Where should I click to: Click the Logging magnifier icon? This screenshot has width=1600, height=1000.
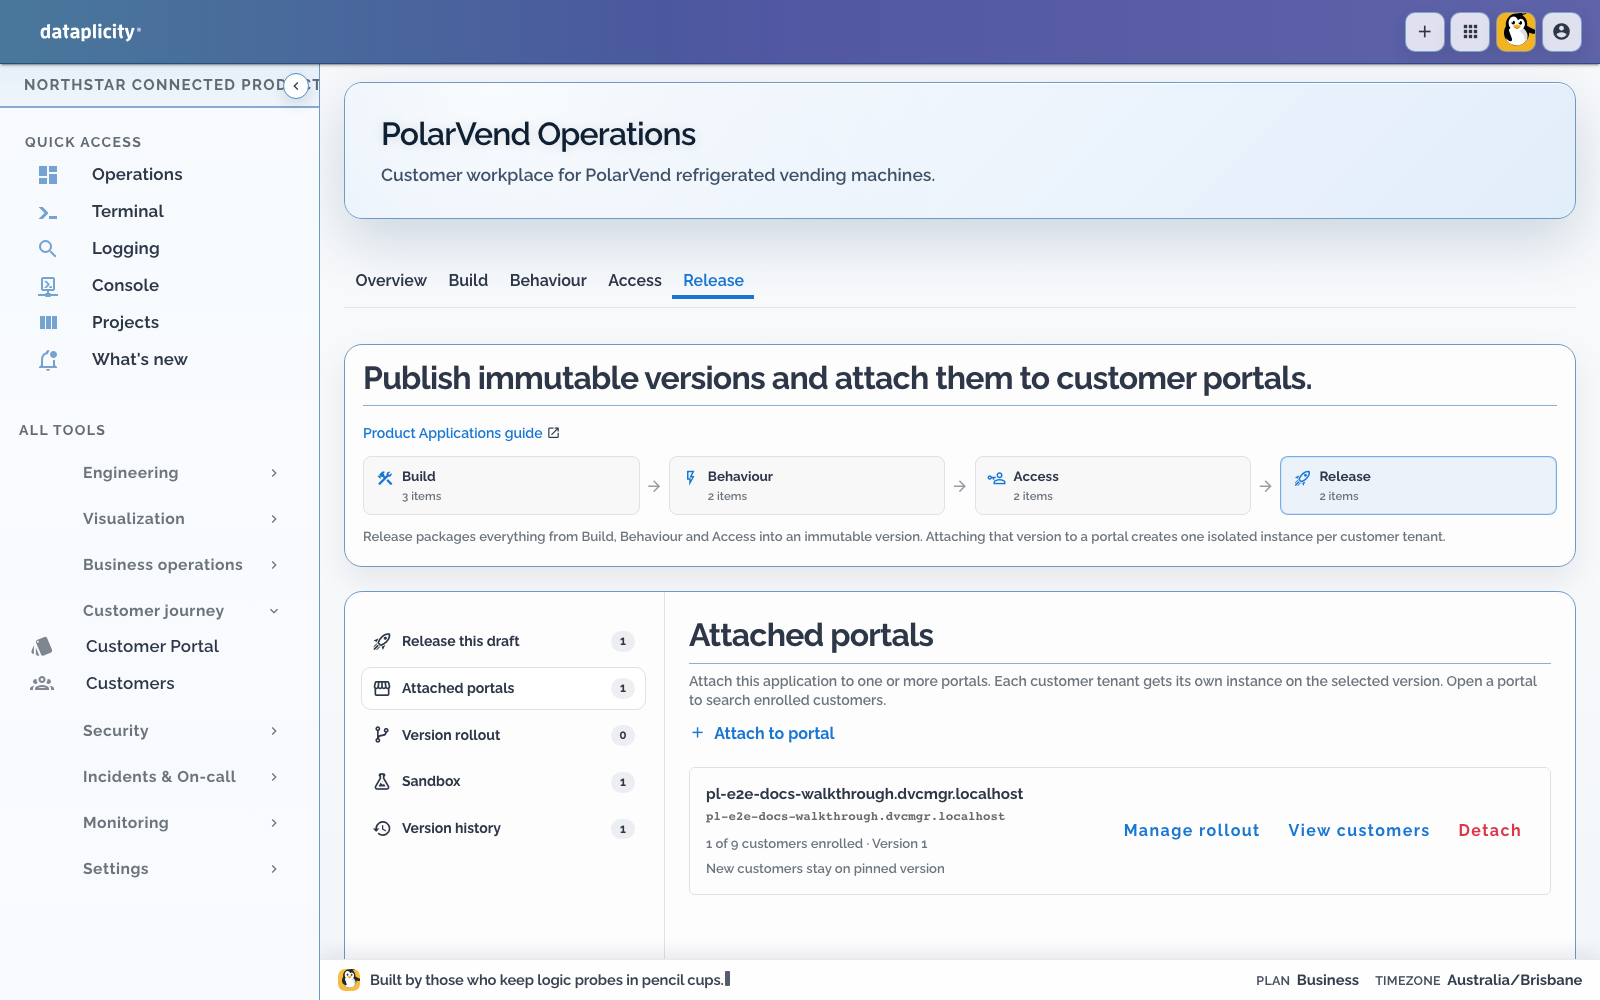[48, 249]
